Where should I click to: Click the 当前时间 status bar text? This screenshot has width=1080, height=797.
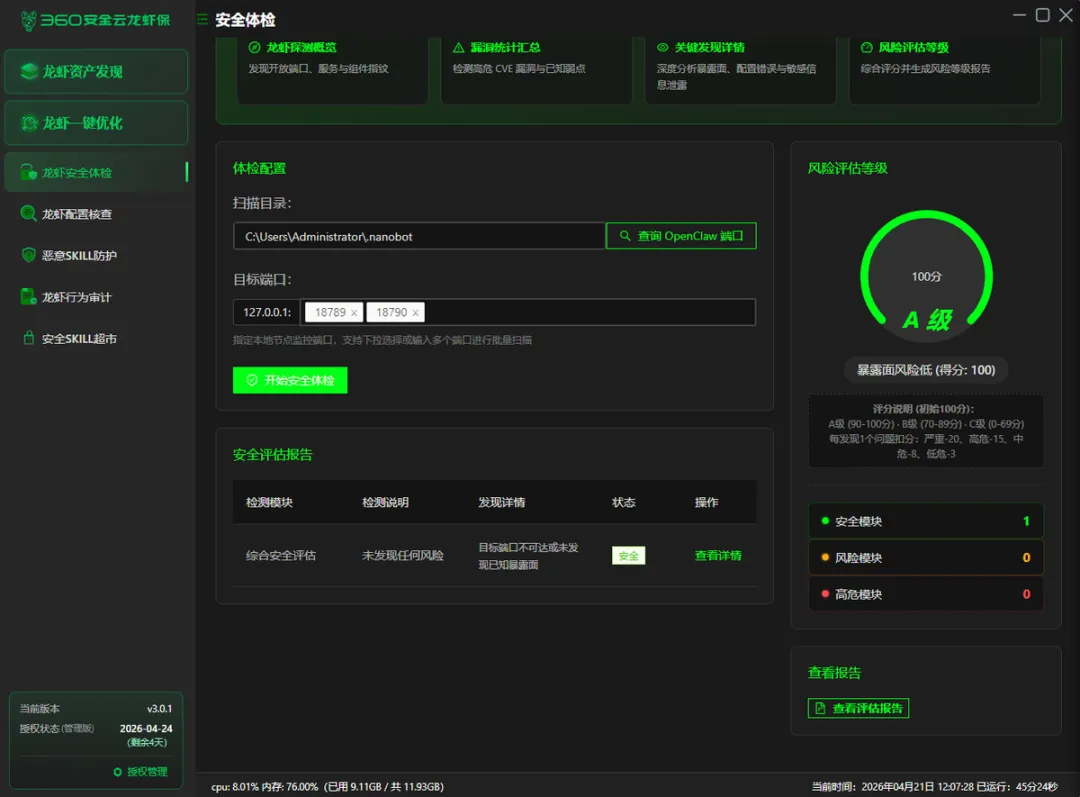coord(893,787)
